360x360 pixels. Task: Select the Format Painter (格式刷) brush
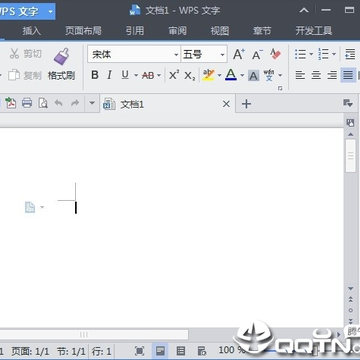(61, 64)
